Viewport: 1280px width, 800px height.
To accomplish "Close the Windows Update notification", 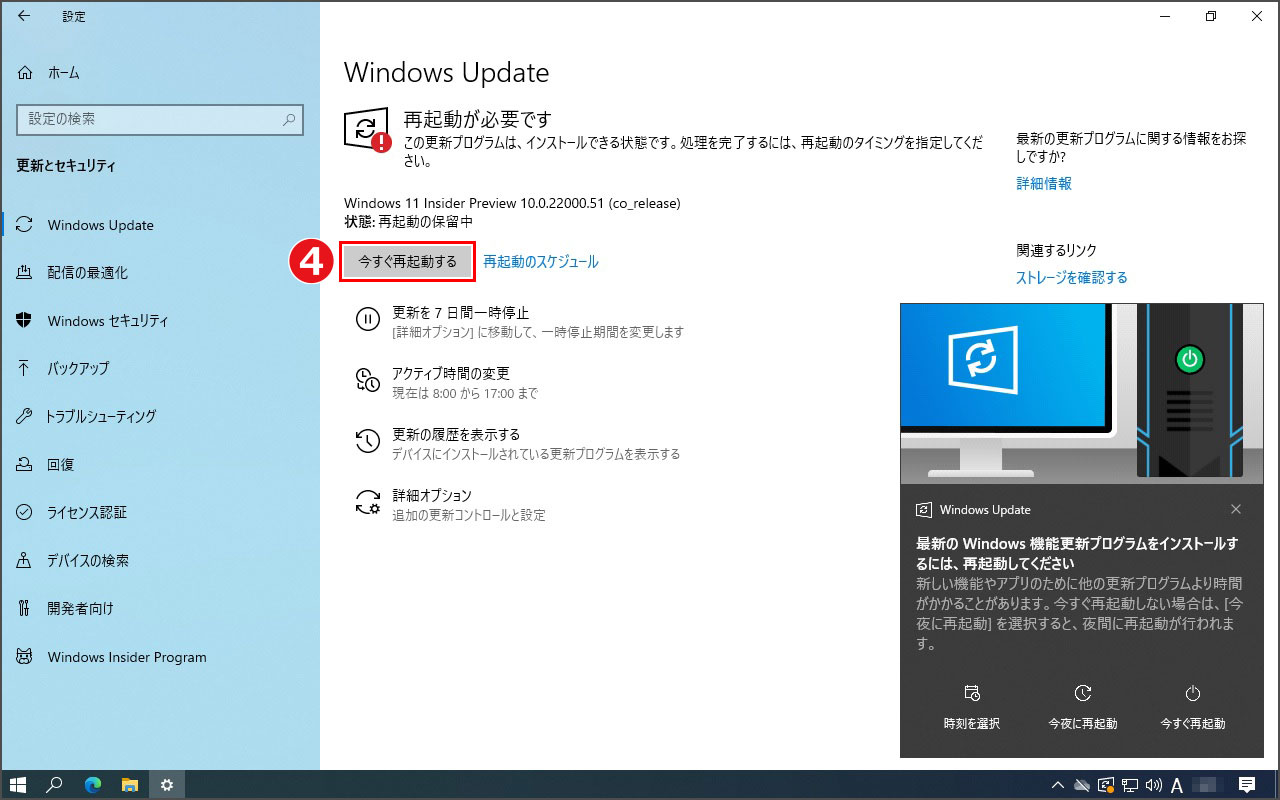I will (1236, 509).
